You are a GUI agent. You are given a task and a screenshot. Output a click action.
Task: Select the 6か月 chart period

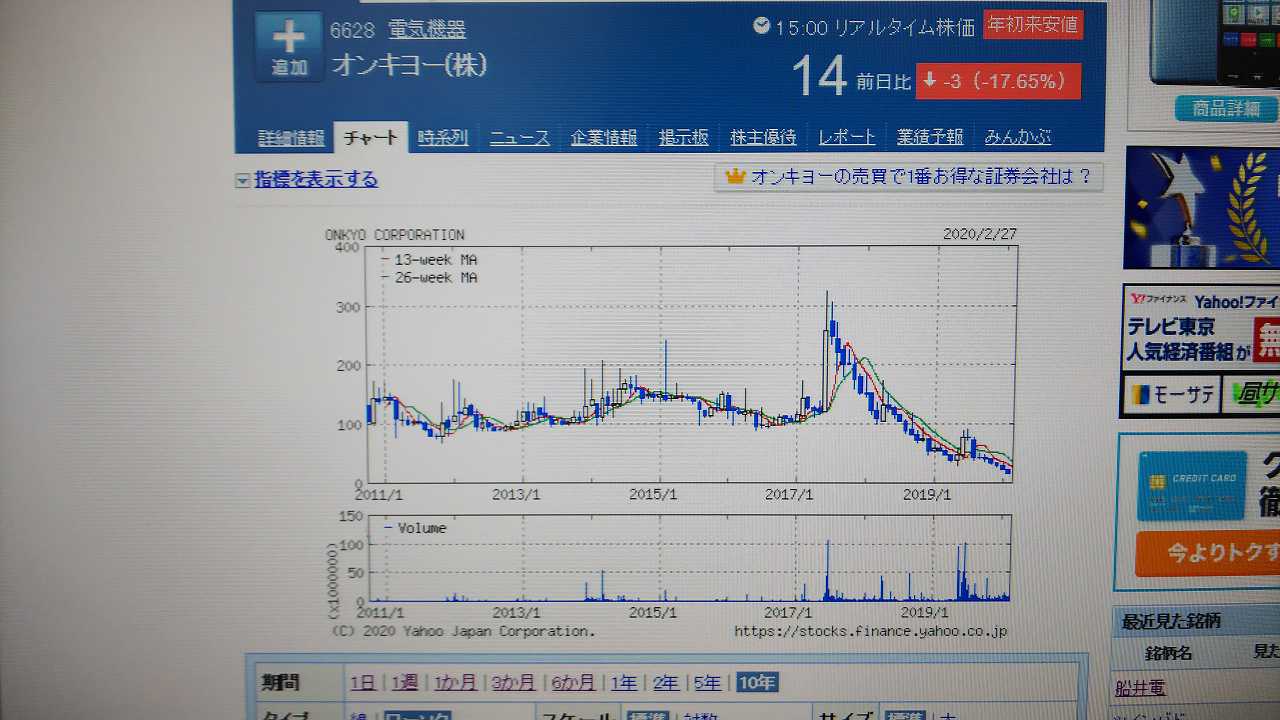[x=573, y=683]
